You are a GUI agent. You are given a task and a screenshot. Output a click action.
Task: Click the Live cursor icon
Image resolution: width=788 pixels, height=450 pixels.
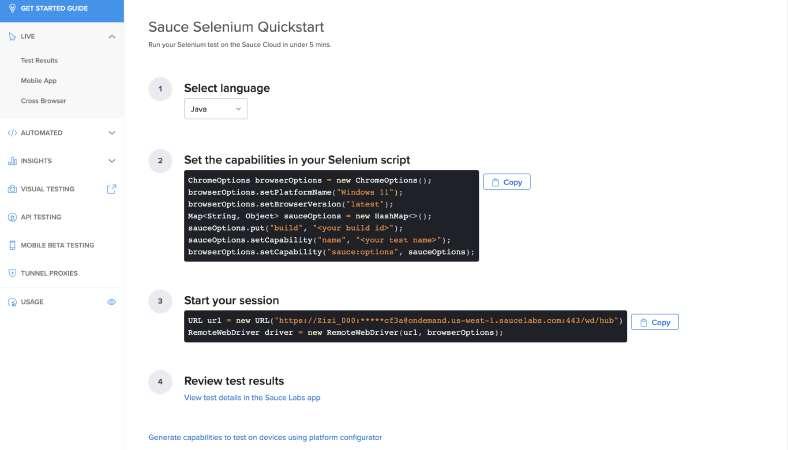pyautogui.click(x=11, y=36)
